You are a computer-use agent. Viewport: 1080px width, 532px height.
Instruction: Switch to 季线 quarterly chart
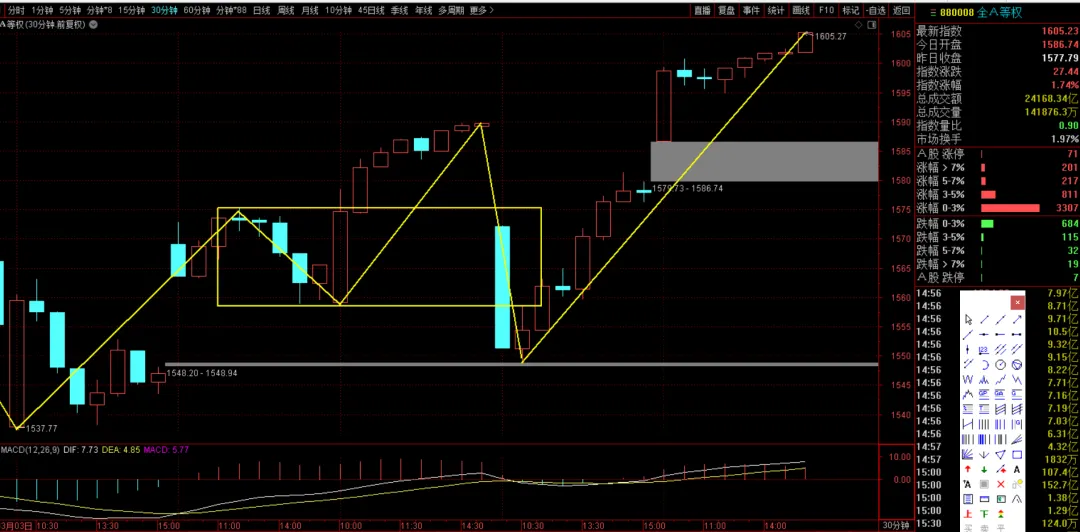point(399,10)
